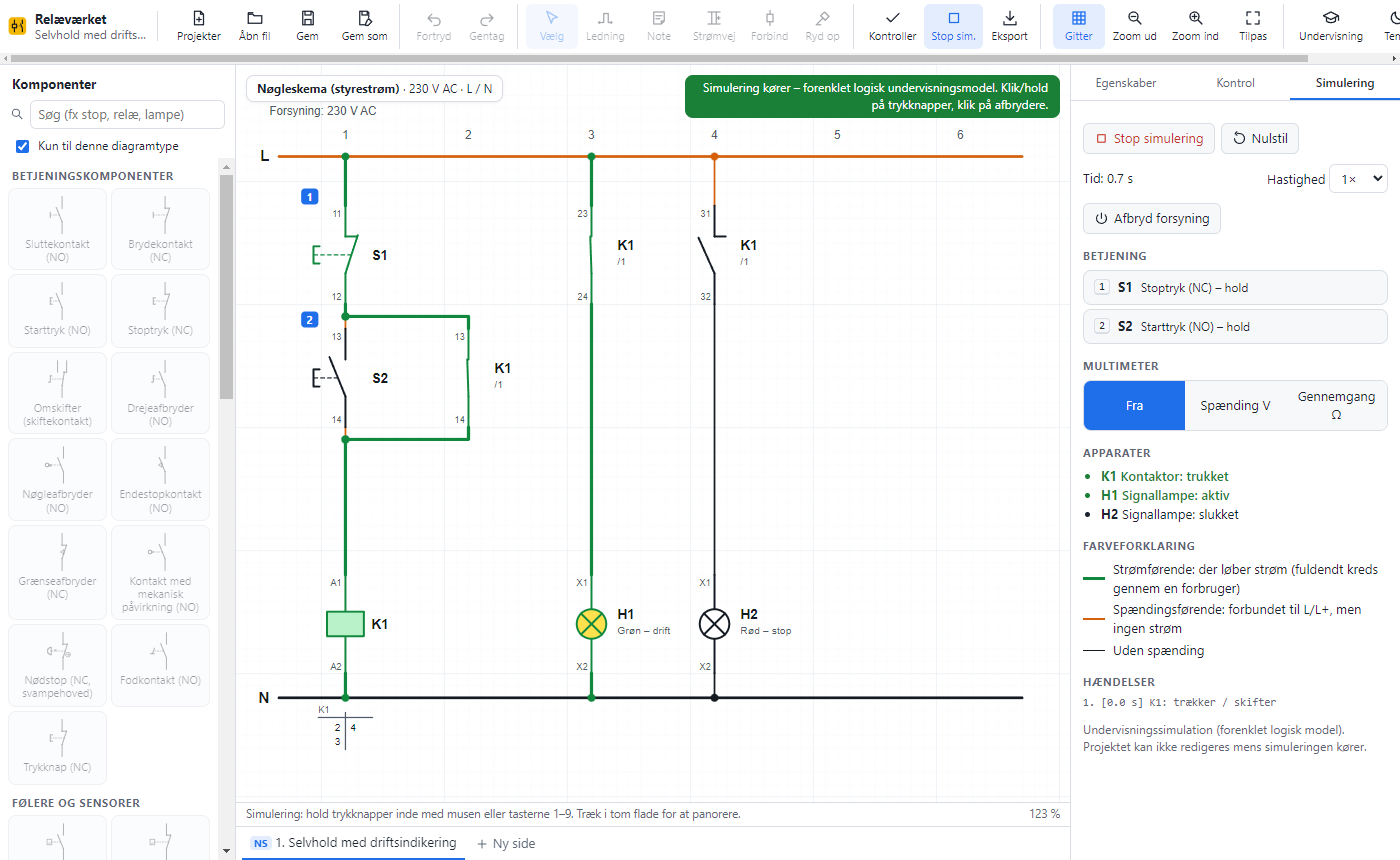The height and width of the screenshot is (860, 1400).
Task: Open the Hastighed speed dropdown
Action: [x=1358, y=179]
